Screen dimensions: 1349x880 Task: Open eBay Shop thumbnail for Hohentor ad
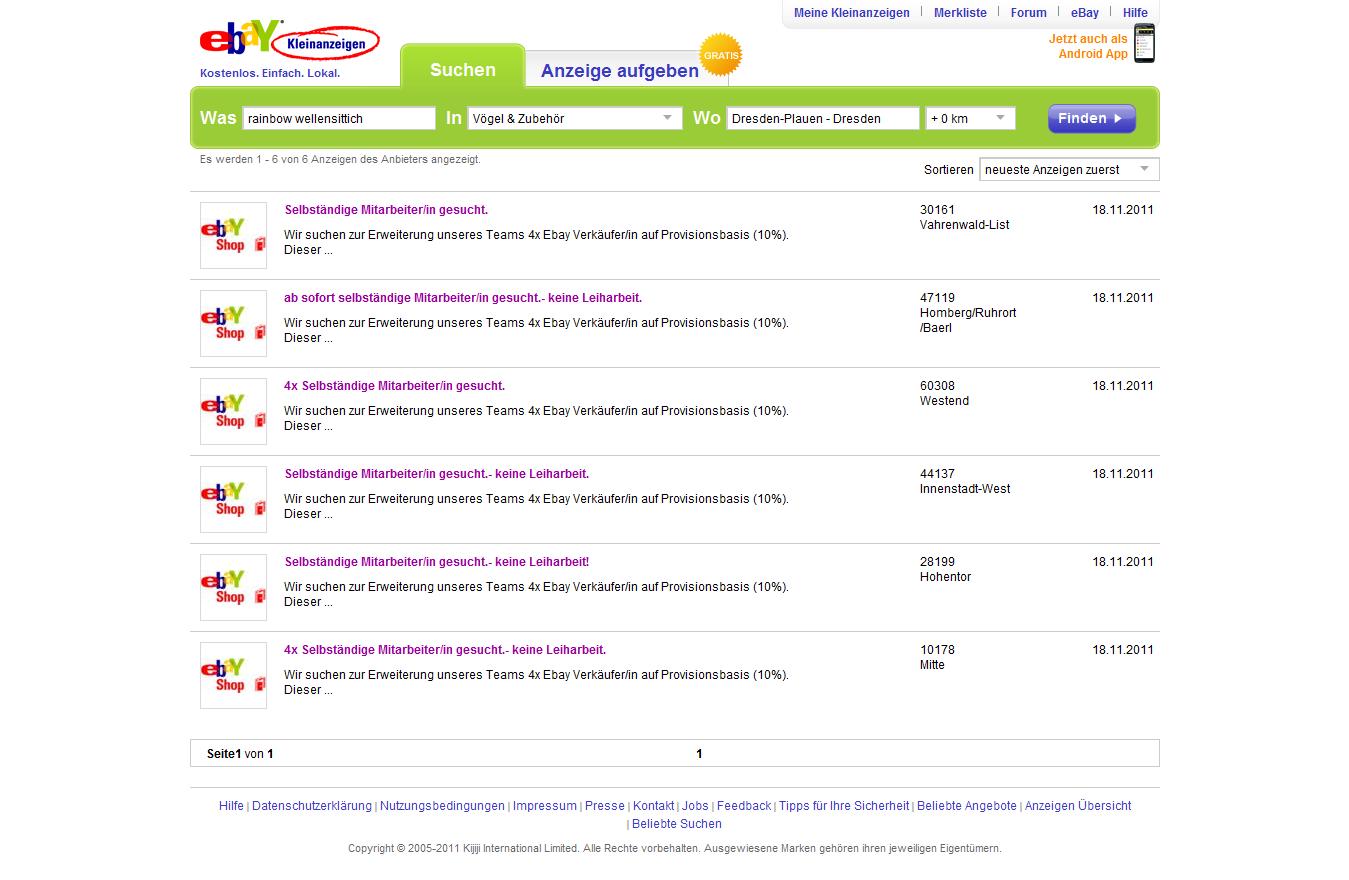(x=233, y=587)
